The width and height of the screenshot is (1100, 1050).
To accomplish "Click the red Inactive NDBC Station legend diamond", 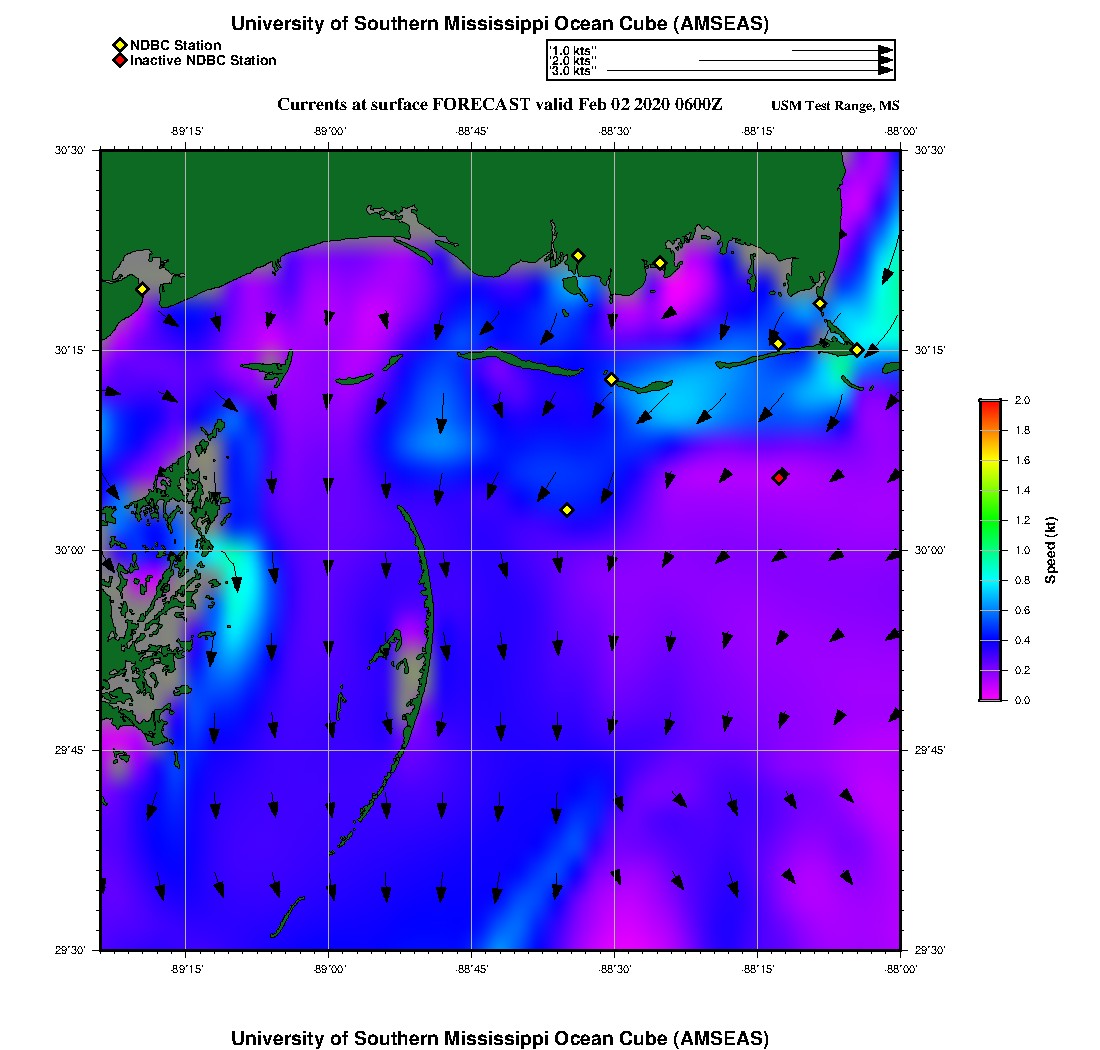I will (x=119, y=60).
